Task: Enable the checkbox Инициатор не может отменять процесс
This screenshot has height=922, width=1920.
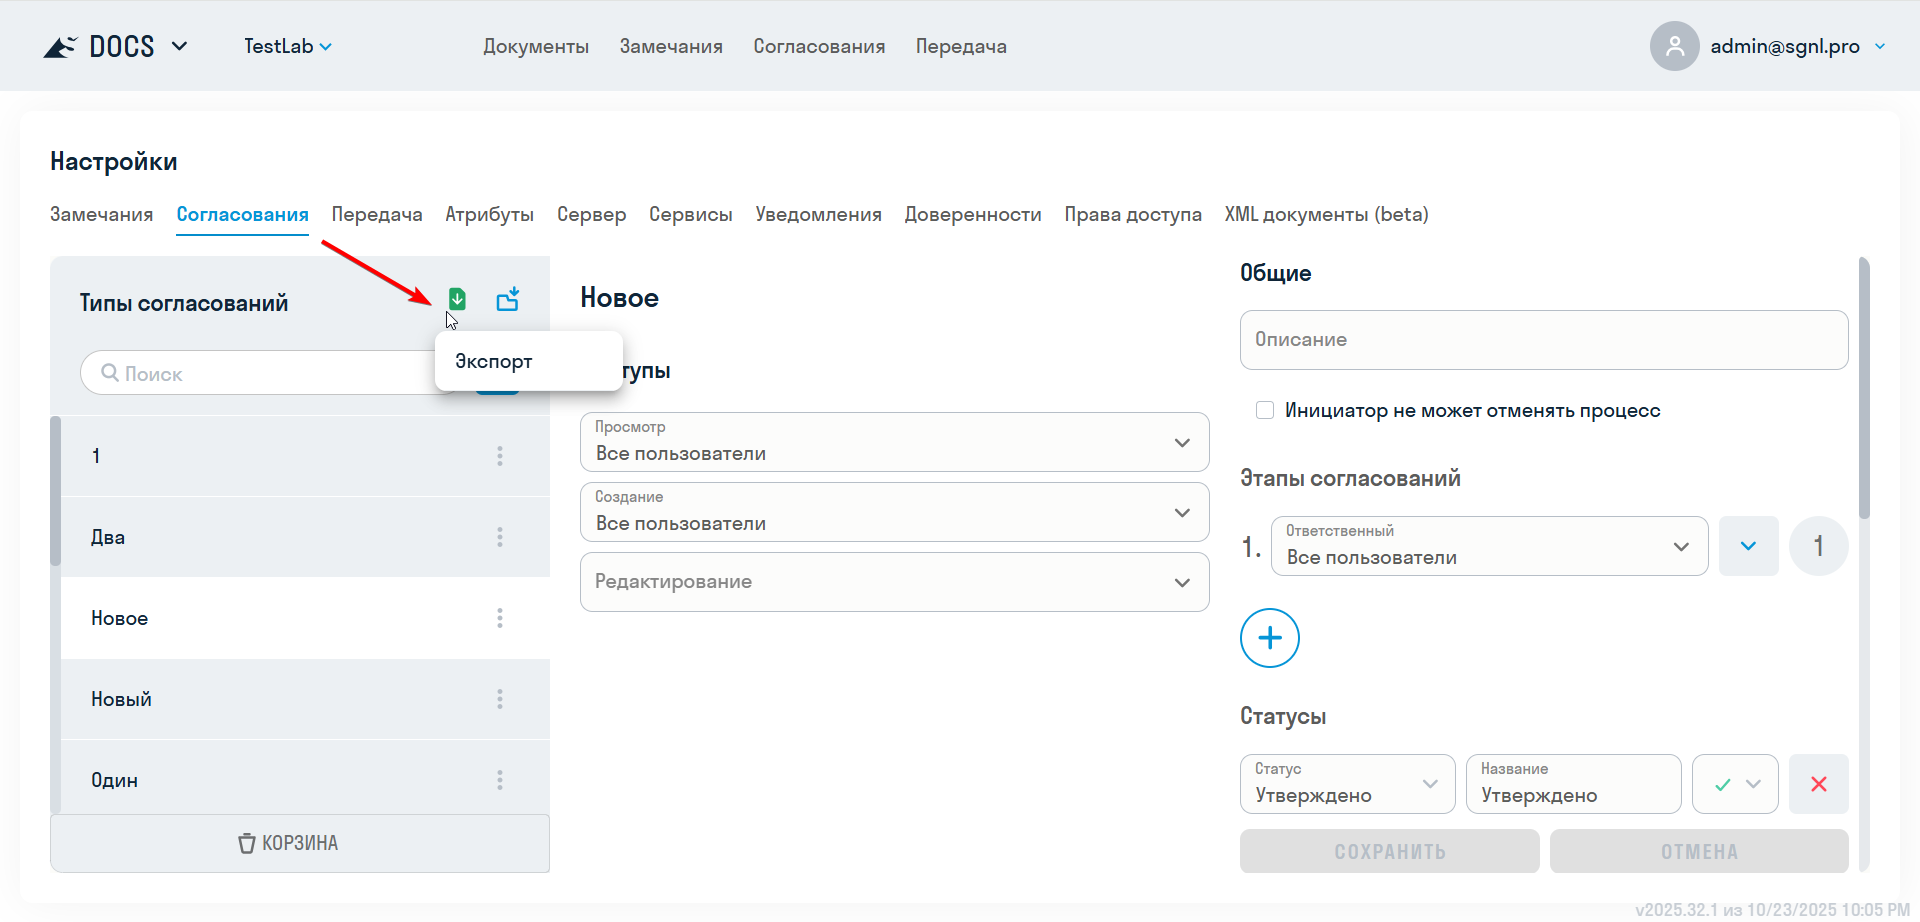Action: tap(1264, 410)
